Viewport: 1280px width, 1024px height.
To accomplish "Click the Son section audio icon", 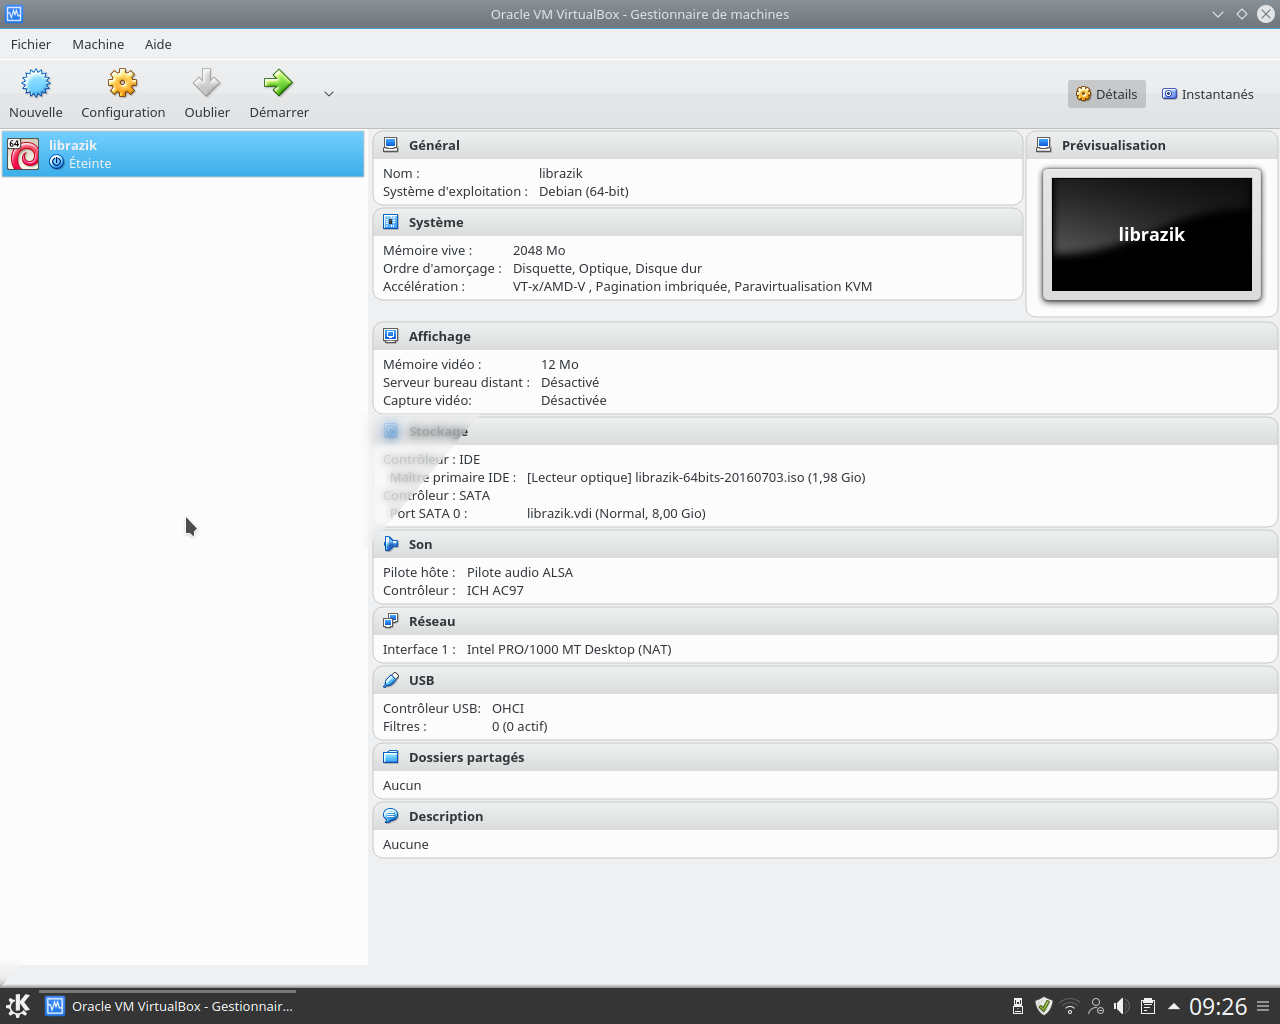I will pos(391,544).
